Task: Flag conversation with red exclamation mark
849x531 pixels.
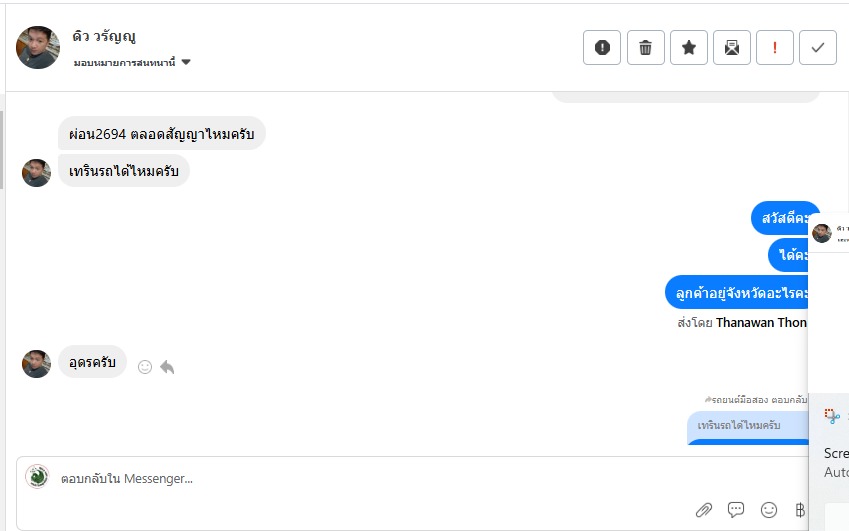Action: pos(775,47)
